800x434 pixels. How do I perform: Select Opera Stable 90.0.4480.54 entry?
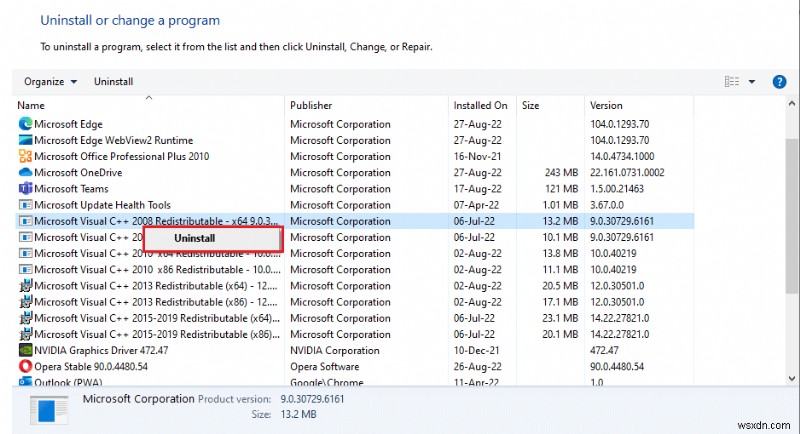point(91,366)
